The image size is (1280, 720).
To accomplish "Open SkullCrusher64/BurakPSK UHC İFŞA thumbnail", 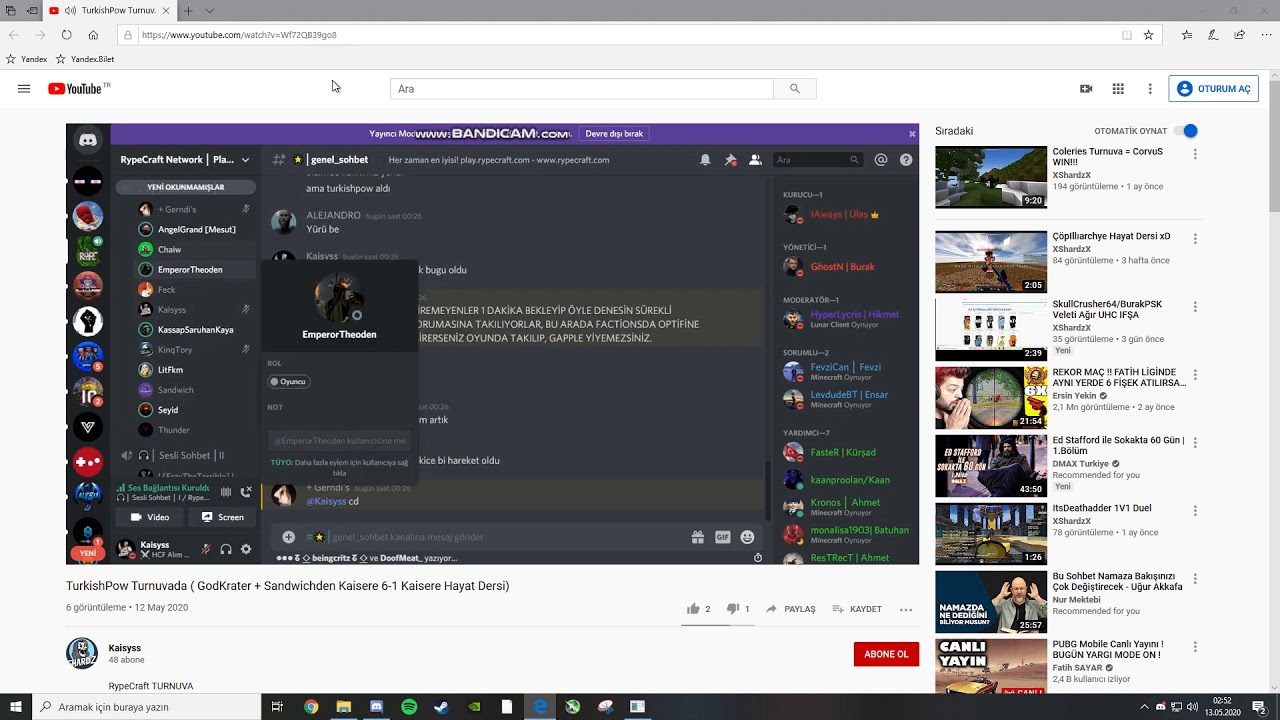I will pyautogui.click(x=991, y=330).
